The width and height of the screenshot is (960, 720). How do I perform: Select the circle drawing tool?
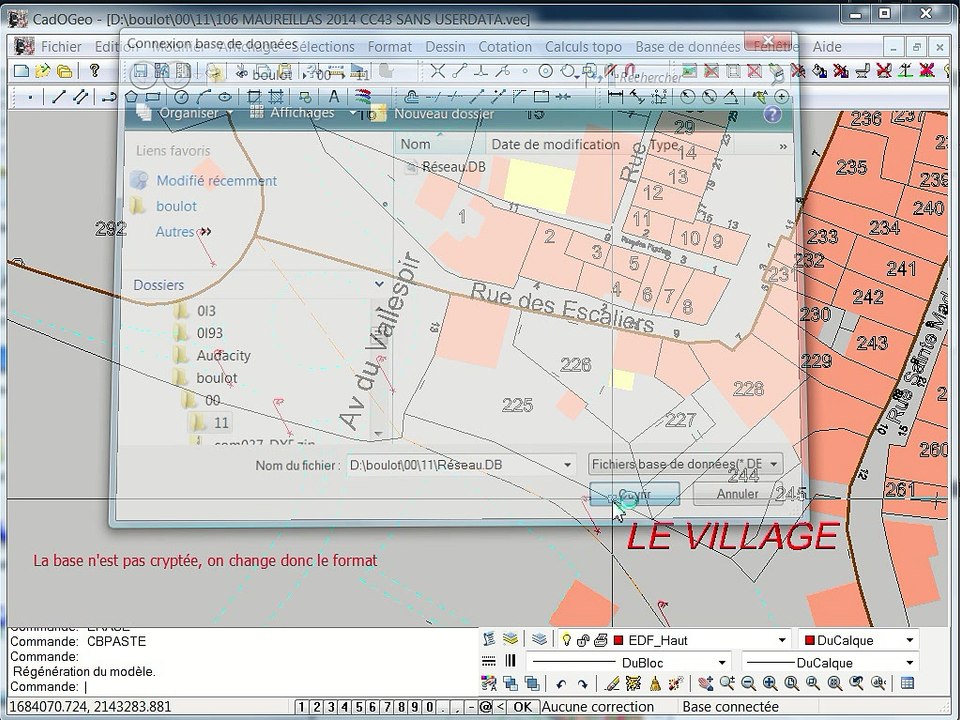(x=181, y=97)
